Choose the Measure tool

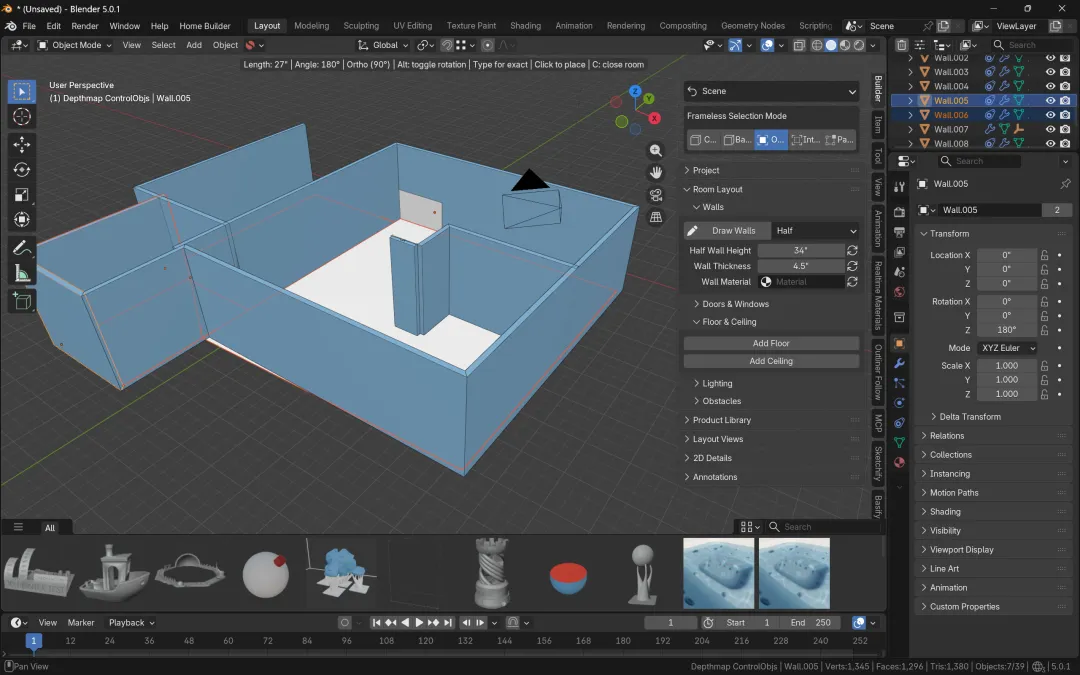[22, 273]
